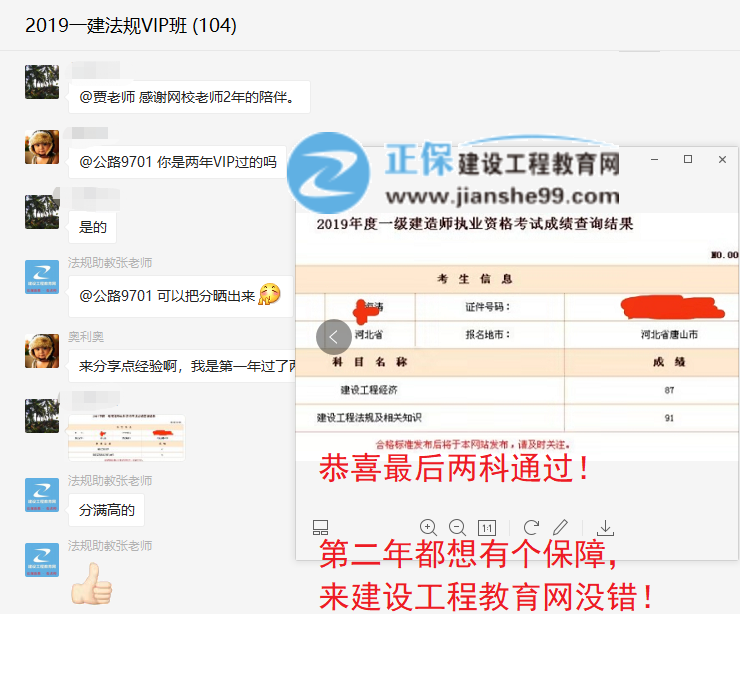The height and width of the screenshot is (681, 740).
Task: Open the edit pencil tool
Action: point(561,527)
